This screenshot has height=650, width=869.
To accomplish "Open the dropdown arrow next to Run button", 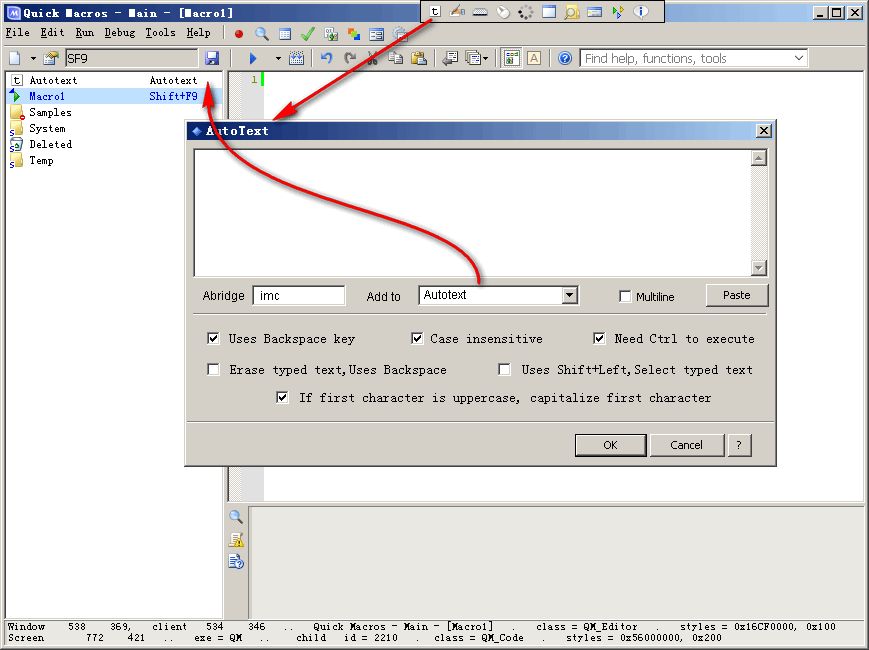I will tap(278, 59).
